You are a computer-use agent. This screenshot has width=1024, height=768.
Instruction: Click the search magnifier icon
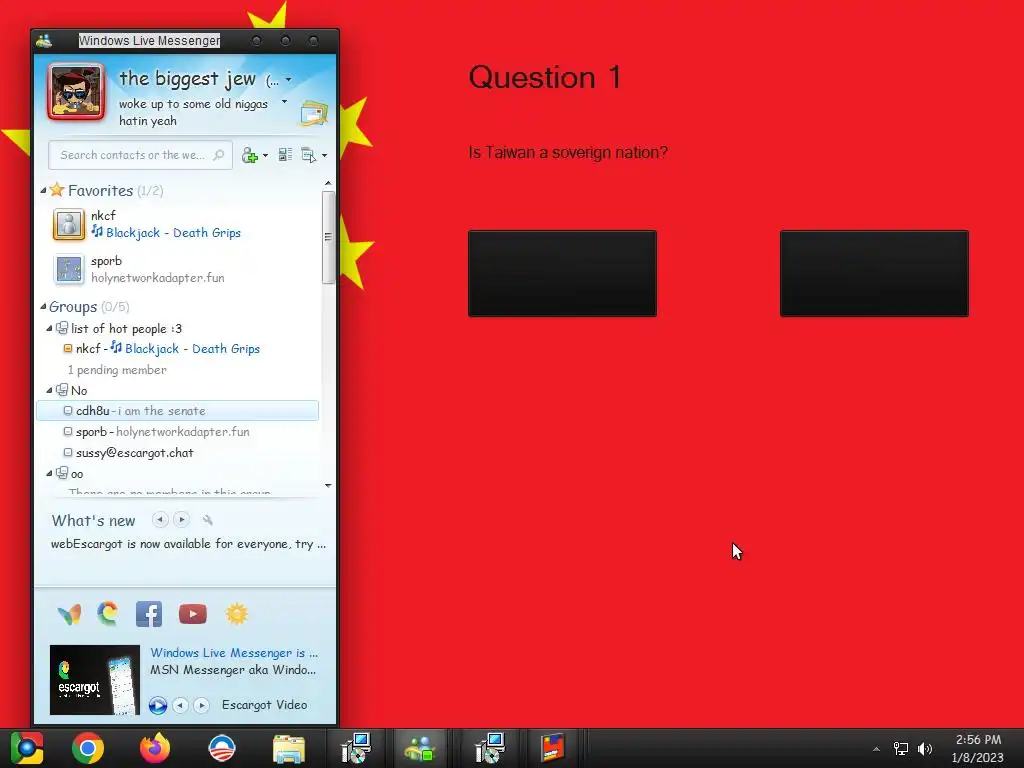pos(218,155)
